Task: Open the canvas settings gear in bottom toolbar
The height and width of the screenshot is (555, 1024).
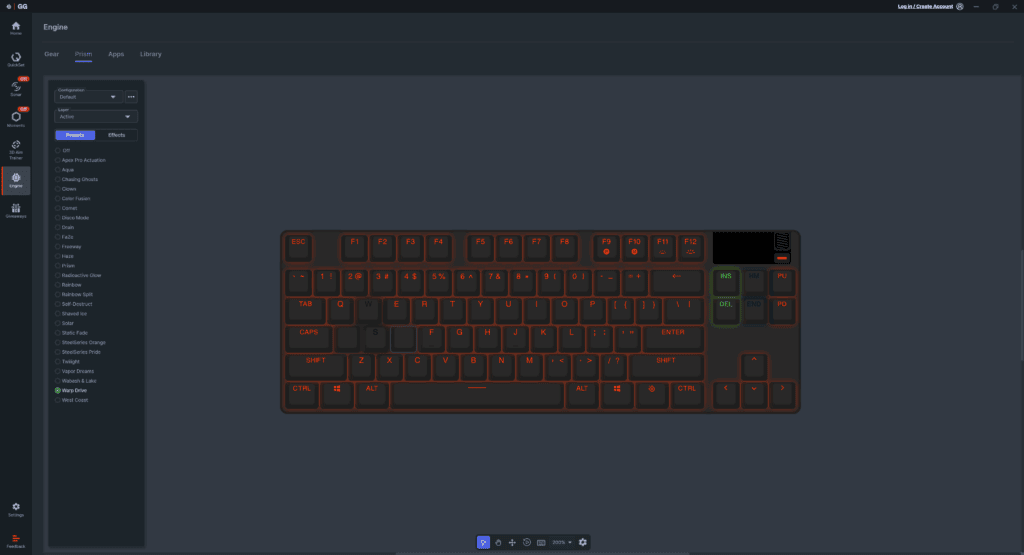Action: 583,543
